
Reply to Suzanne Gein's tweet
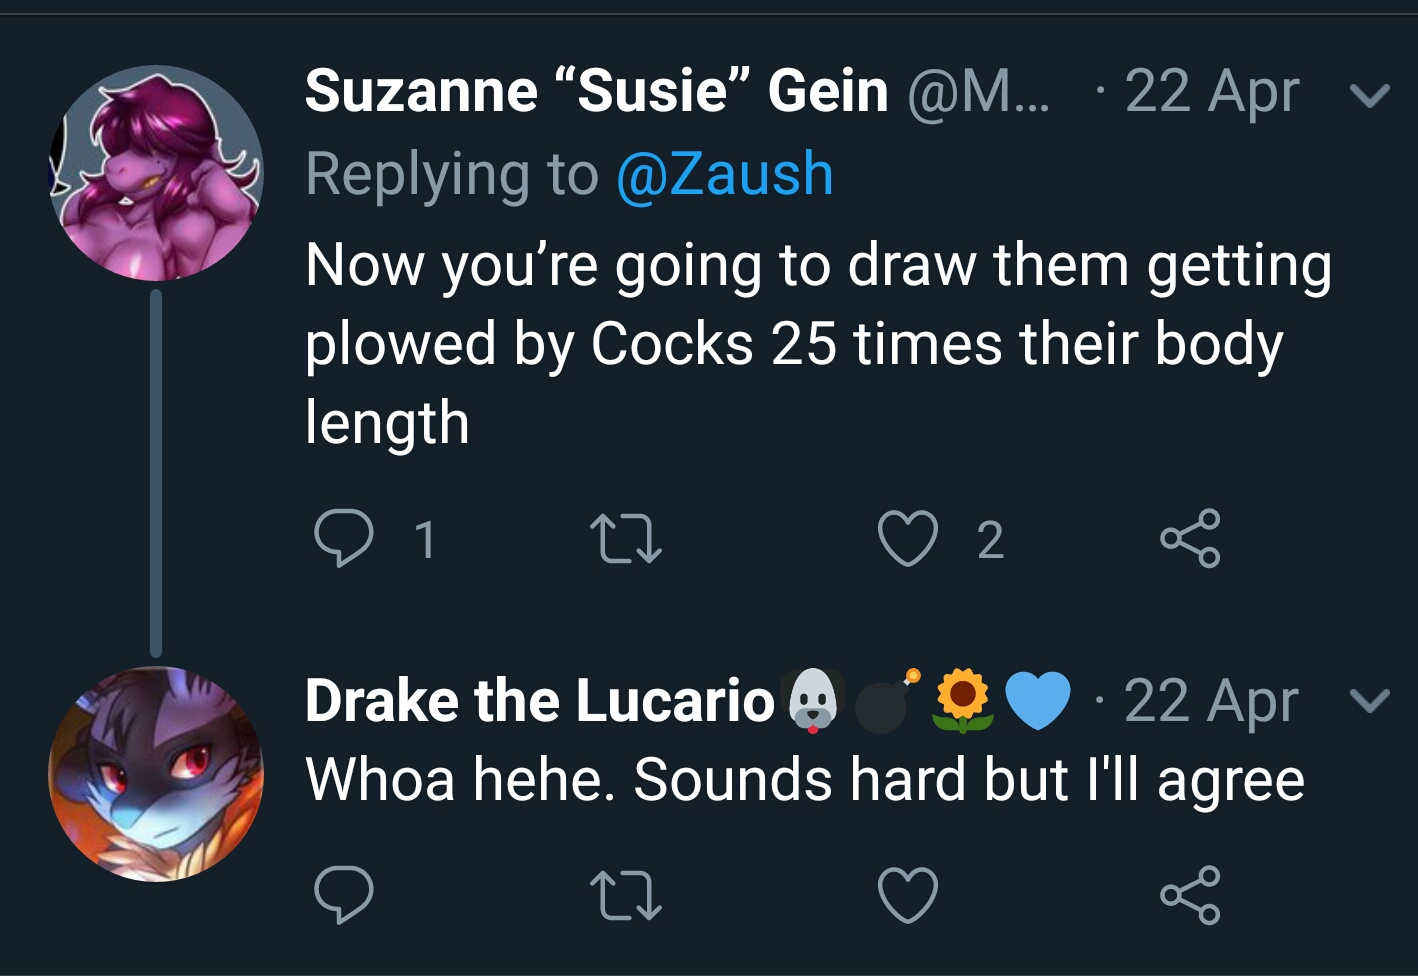(x=344, y=538)
